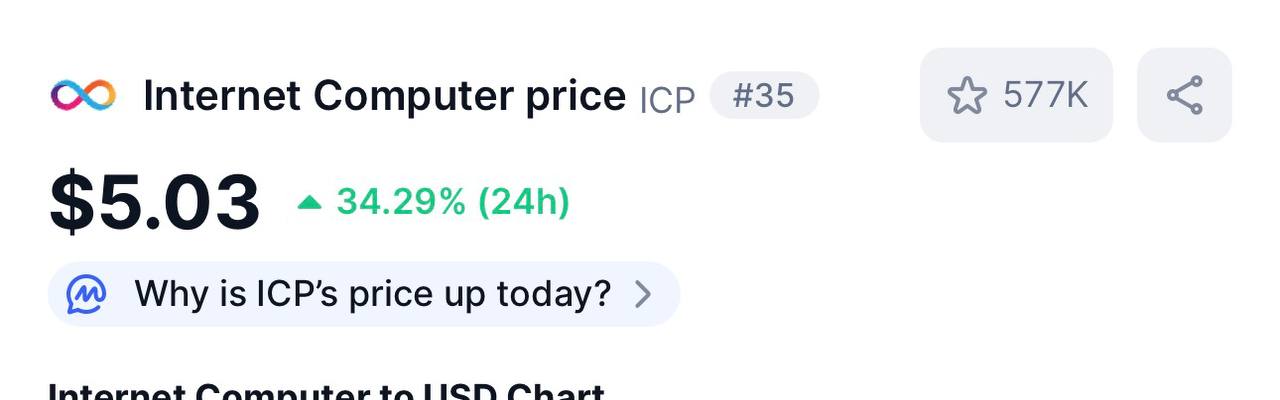
Task: Tap the share icon
Action: [x=1184, y=96]
